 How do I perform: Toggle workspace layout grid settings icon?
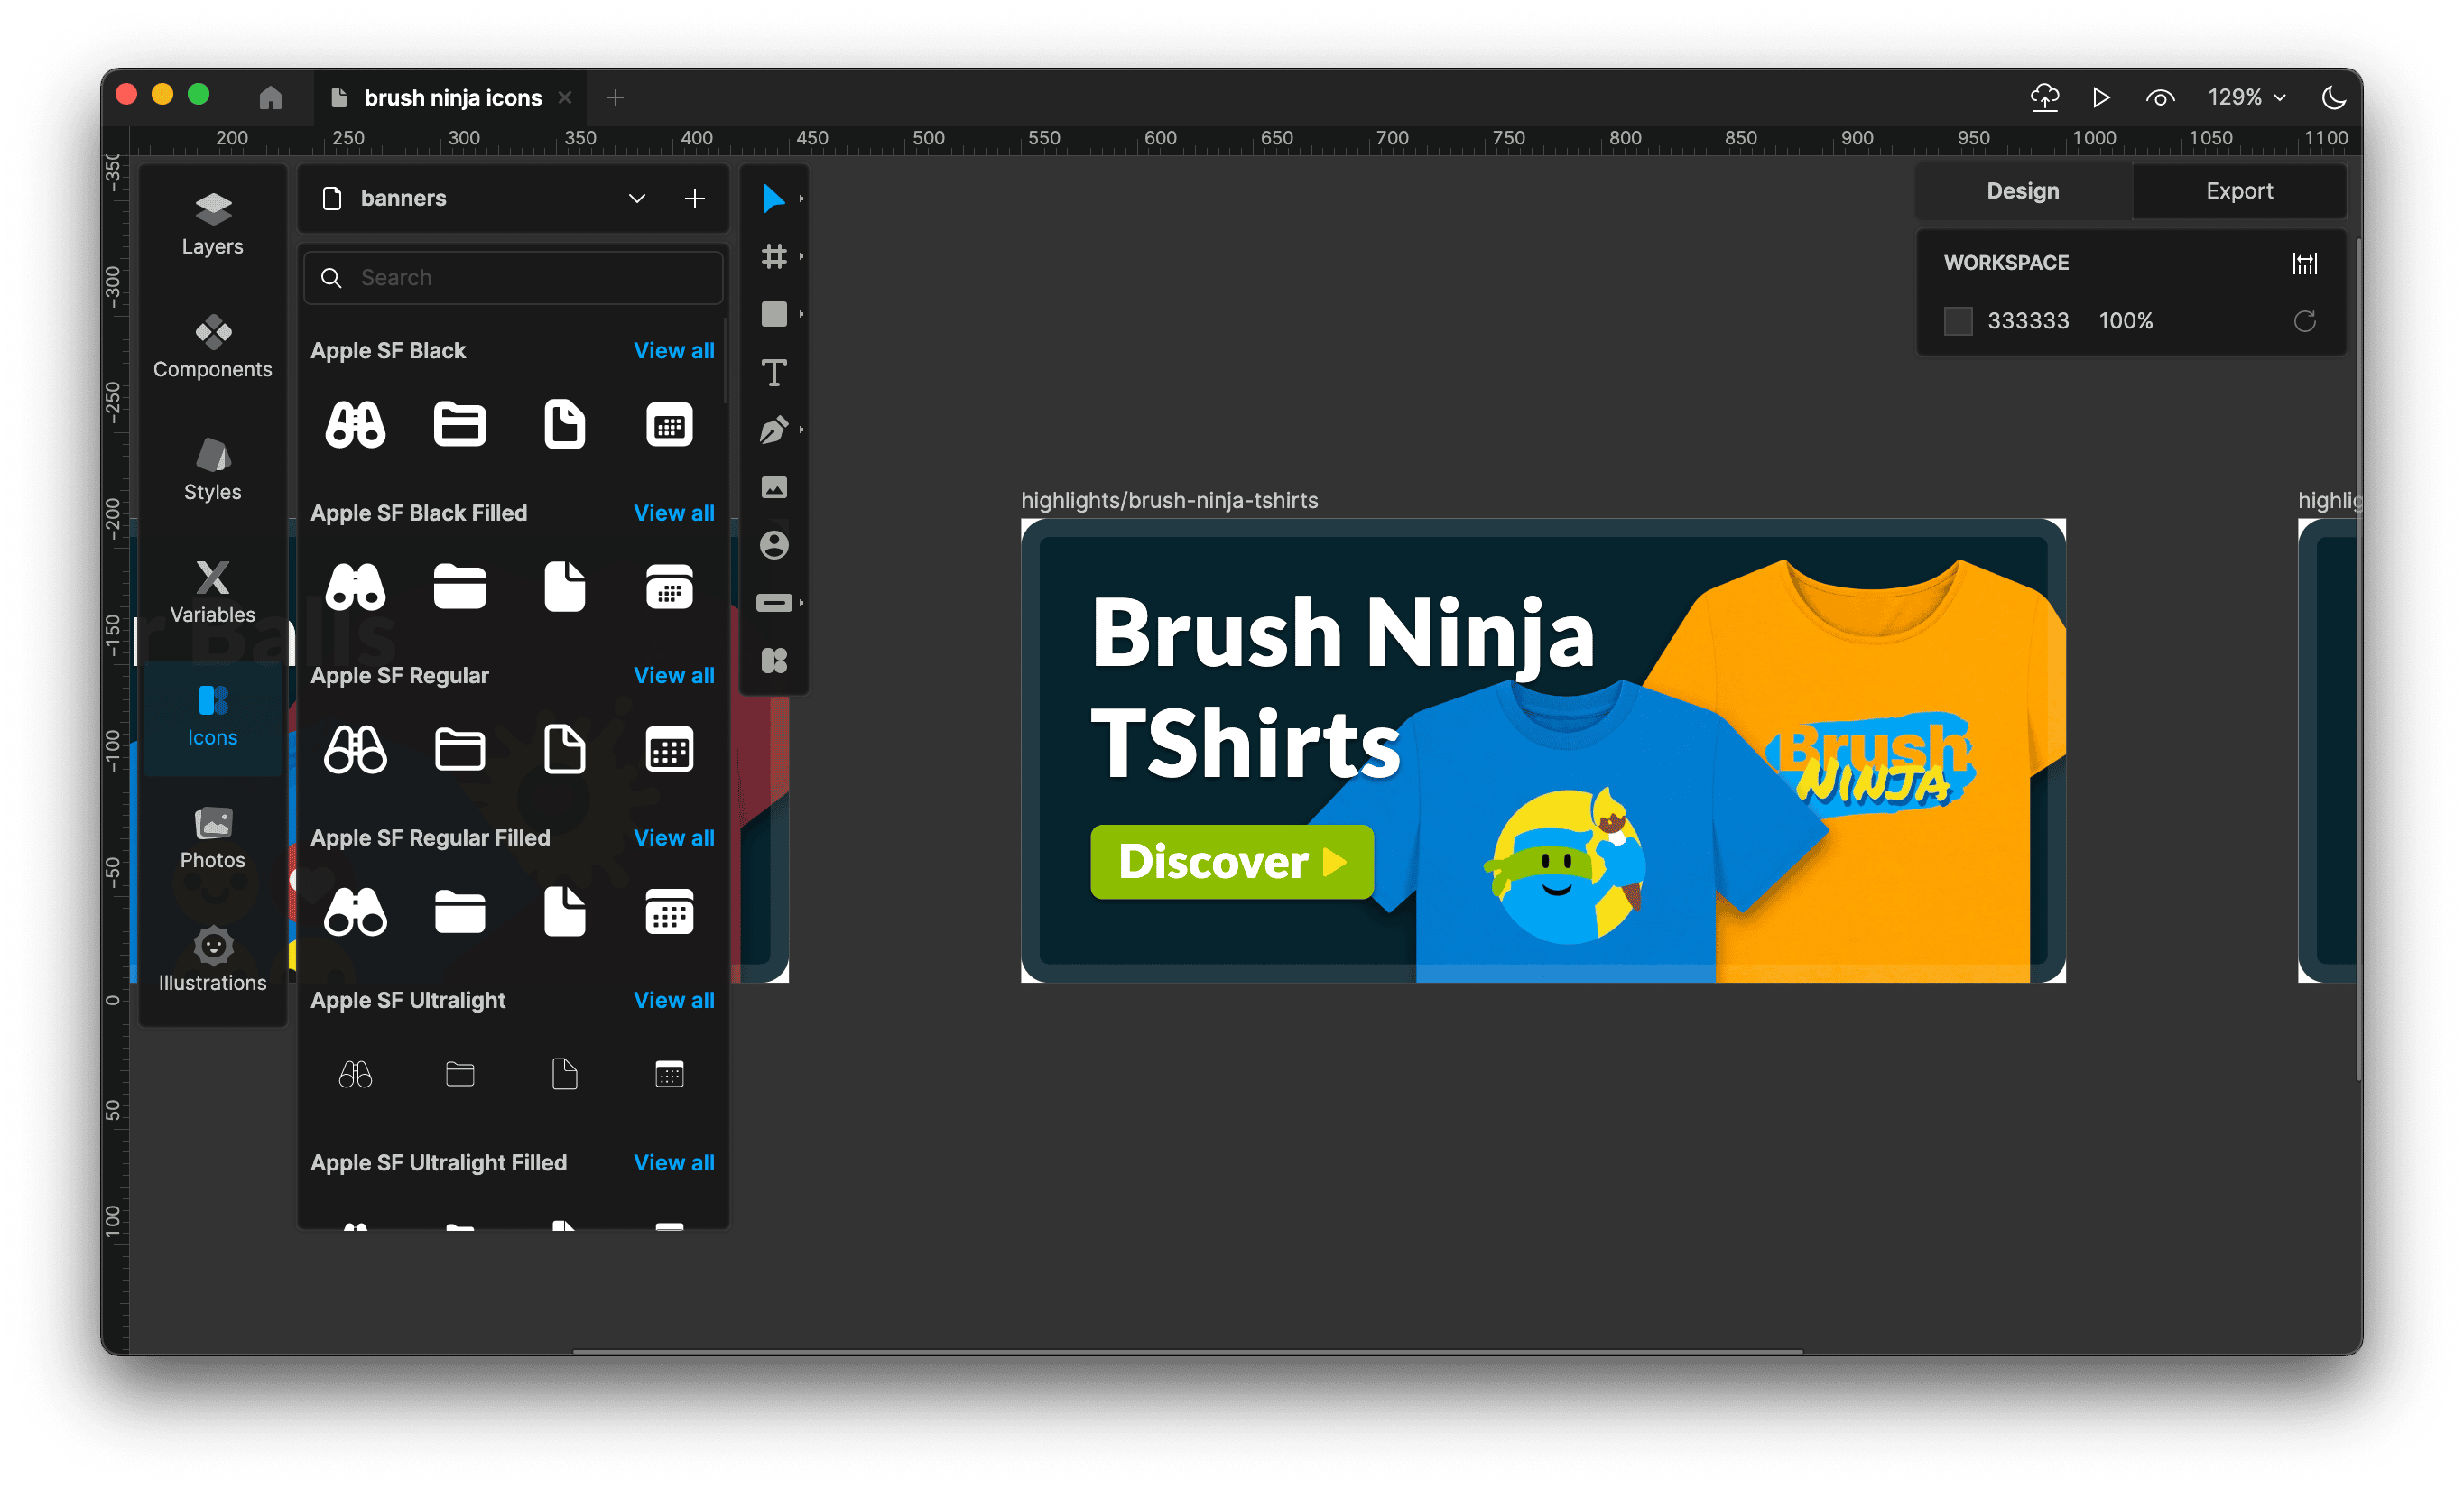(2304, 263)
